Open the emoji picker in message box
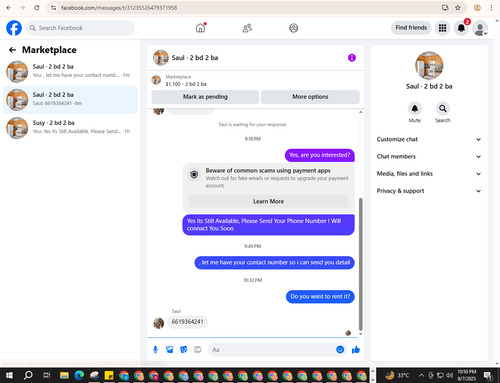Viewport: 500px width, 383px height. coord(340,349)
